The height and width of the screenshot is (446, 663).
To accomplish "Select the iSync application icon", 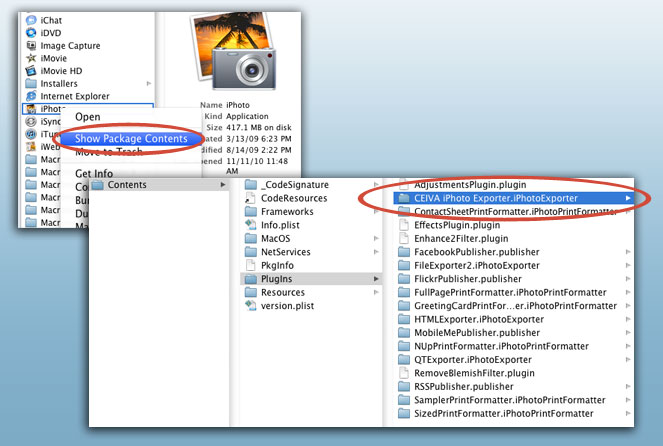I will (x=31, y=121).
